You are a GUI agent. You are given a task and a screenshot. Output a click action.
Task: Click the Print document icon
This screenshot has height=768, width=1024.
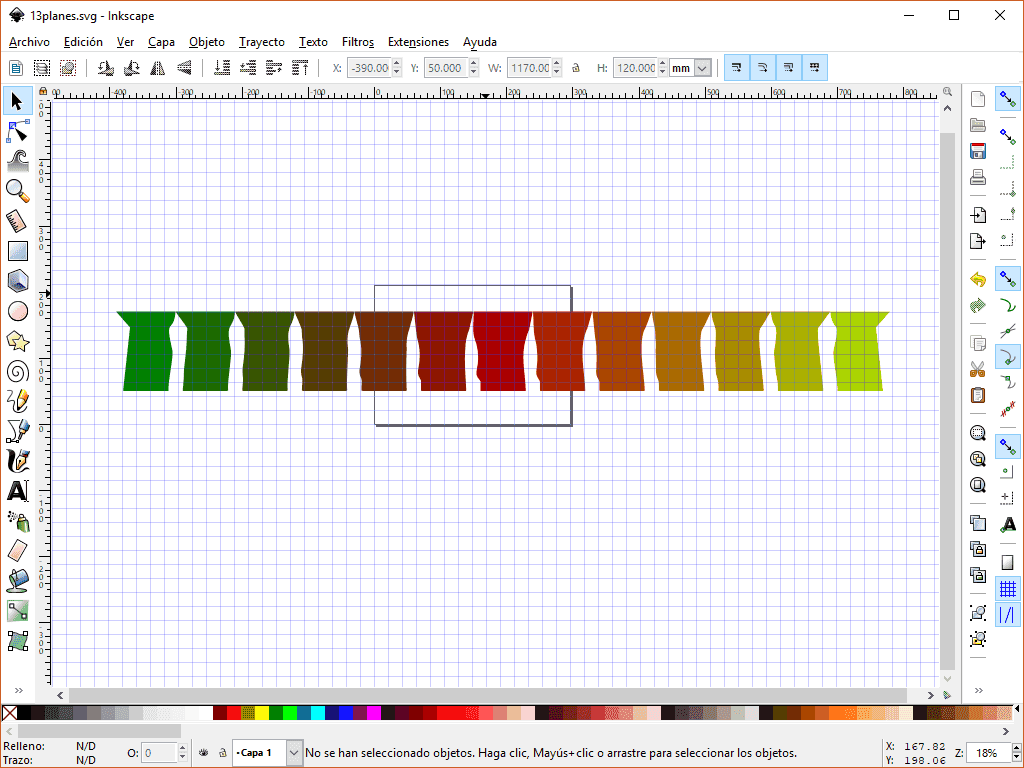[978, 178]
